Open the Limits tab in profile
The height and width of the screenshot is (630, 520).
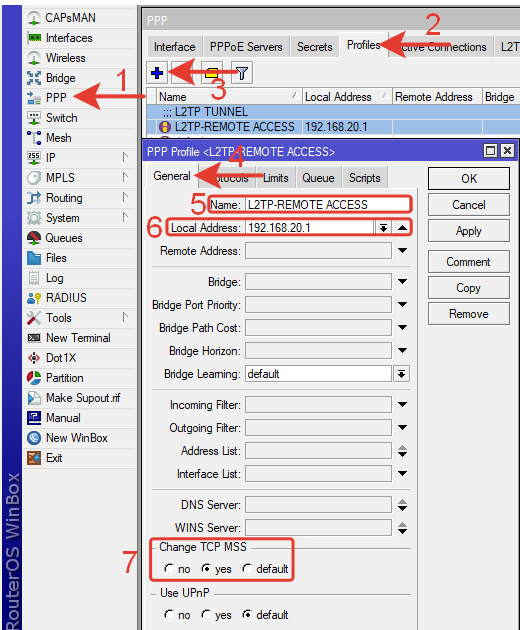(276, 178)
